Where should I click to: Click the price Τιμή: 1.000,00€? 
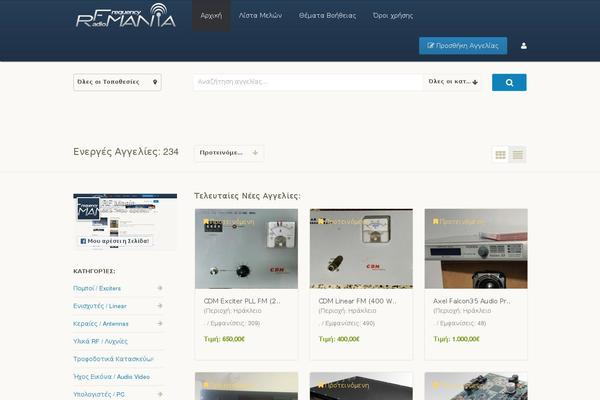click(456, 339)
